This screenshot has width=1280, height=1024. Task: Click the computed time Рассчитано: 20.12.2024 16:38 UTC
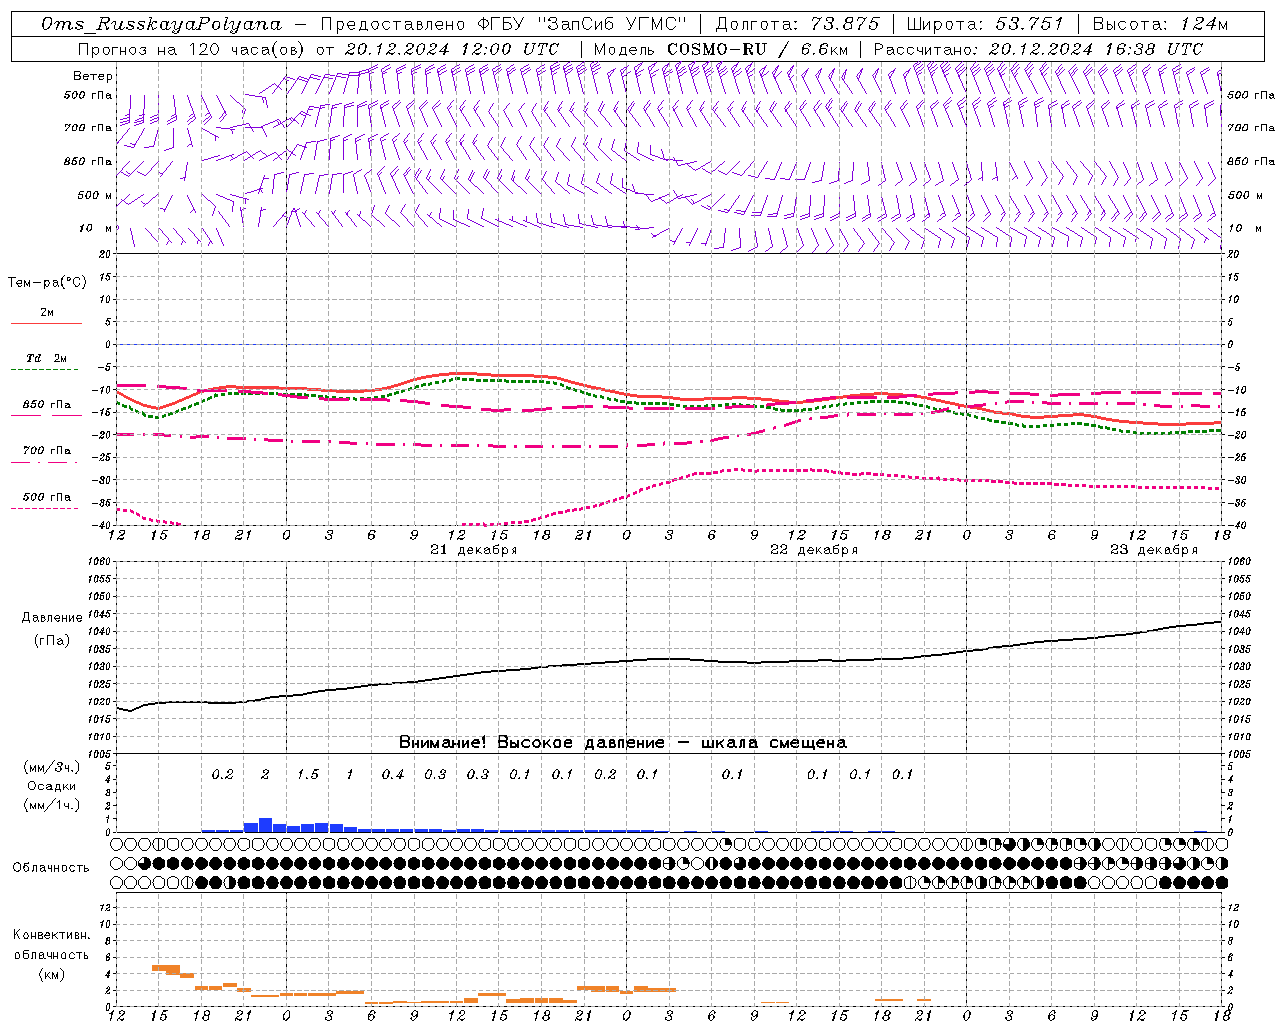pyautogui.click(x=1038, y=49)
